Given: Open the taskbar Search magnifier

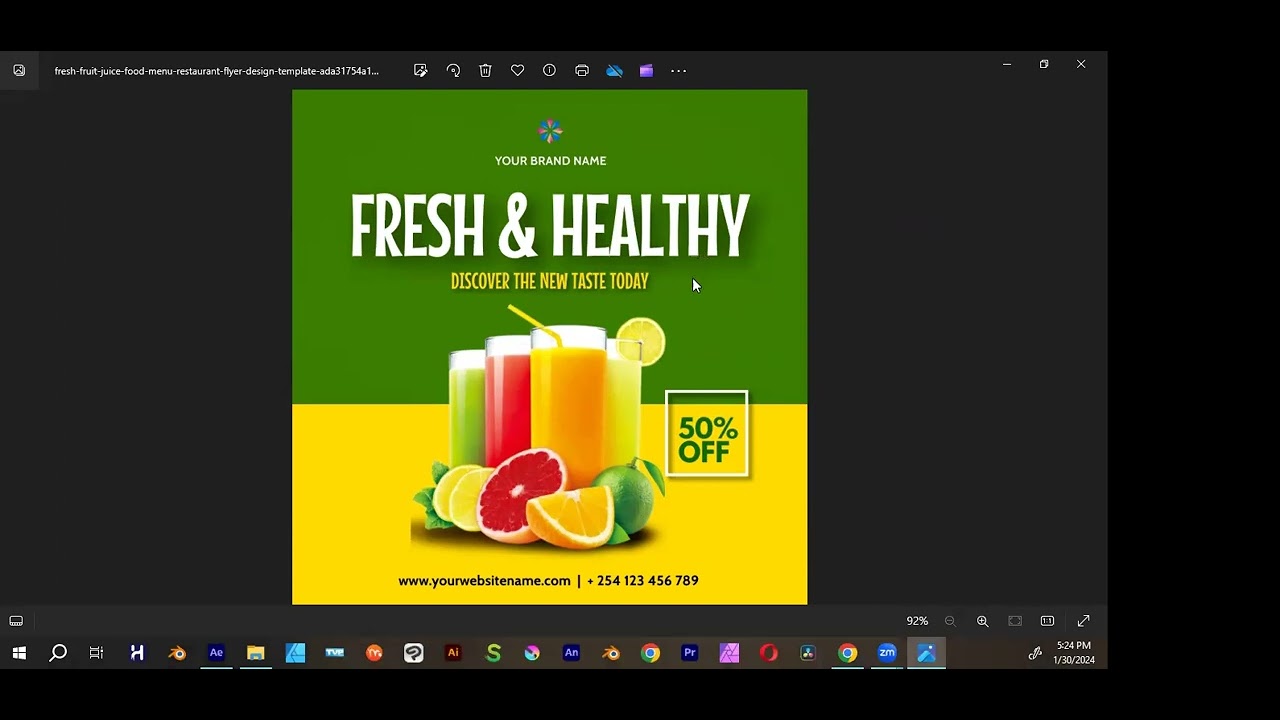Looking at the screenshot, I should pyautogui.click(x=58, y=653).
